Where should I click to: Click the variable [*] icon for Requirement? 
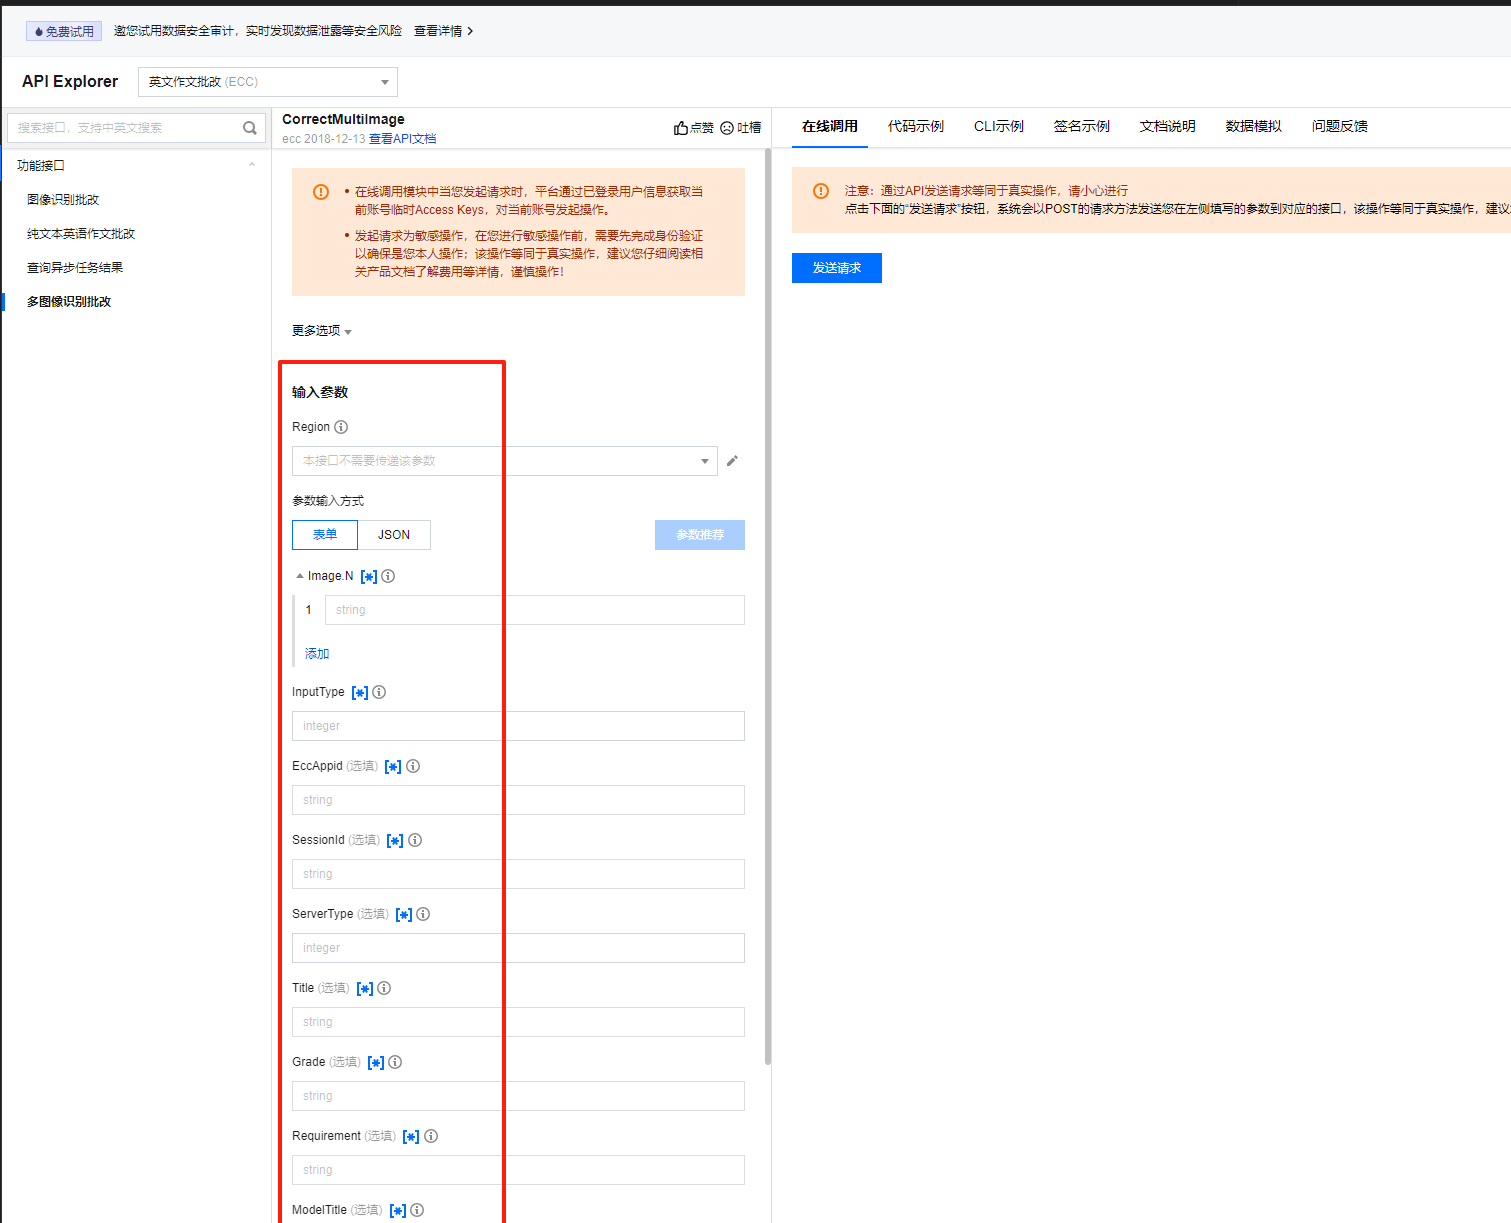(x=411, y=1137)
